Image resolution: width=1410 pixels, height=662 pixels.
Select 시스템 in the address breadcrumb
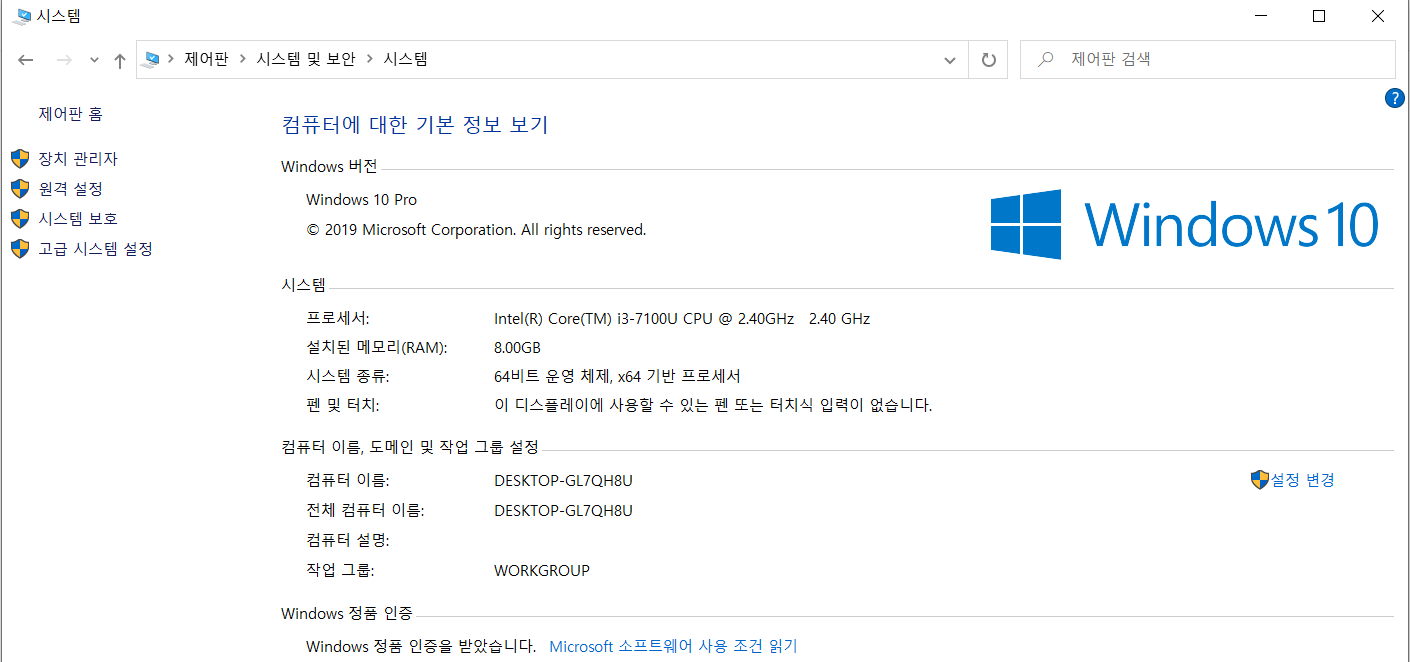(406, 59)
